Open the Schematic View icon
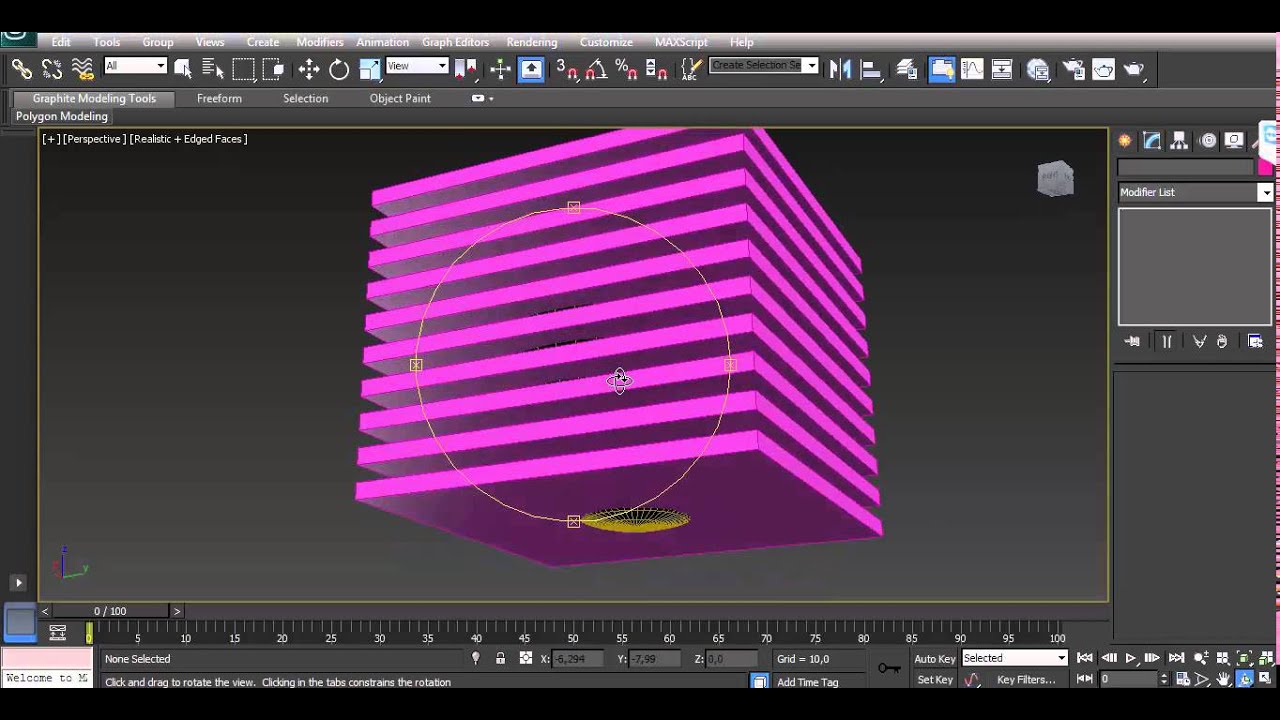This screenshot has height=720, width=1280. (x=1002, y=69)
